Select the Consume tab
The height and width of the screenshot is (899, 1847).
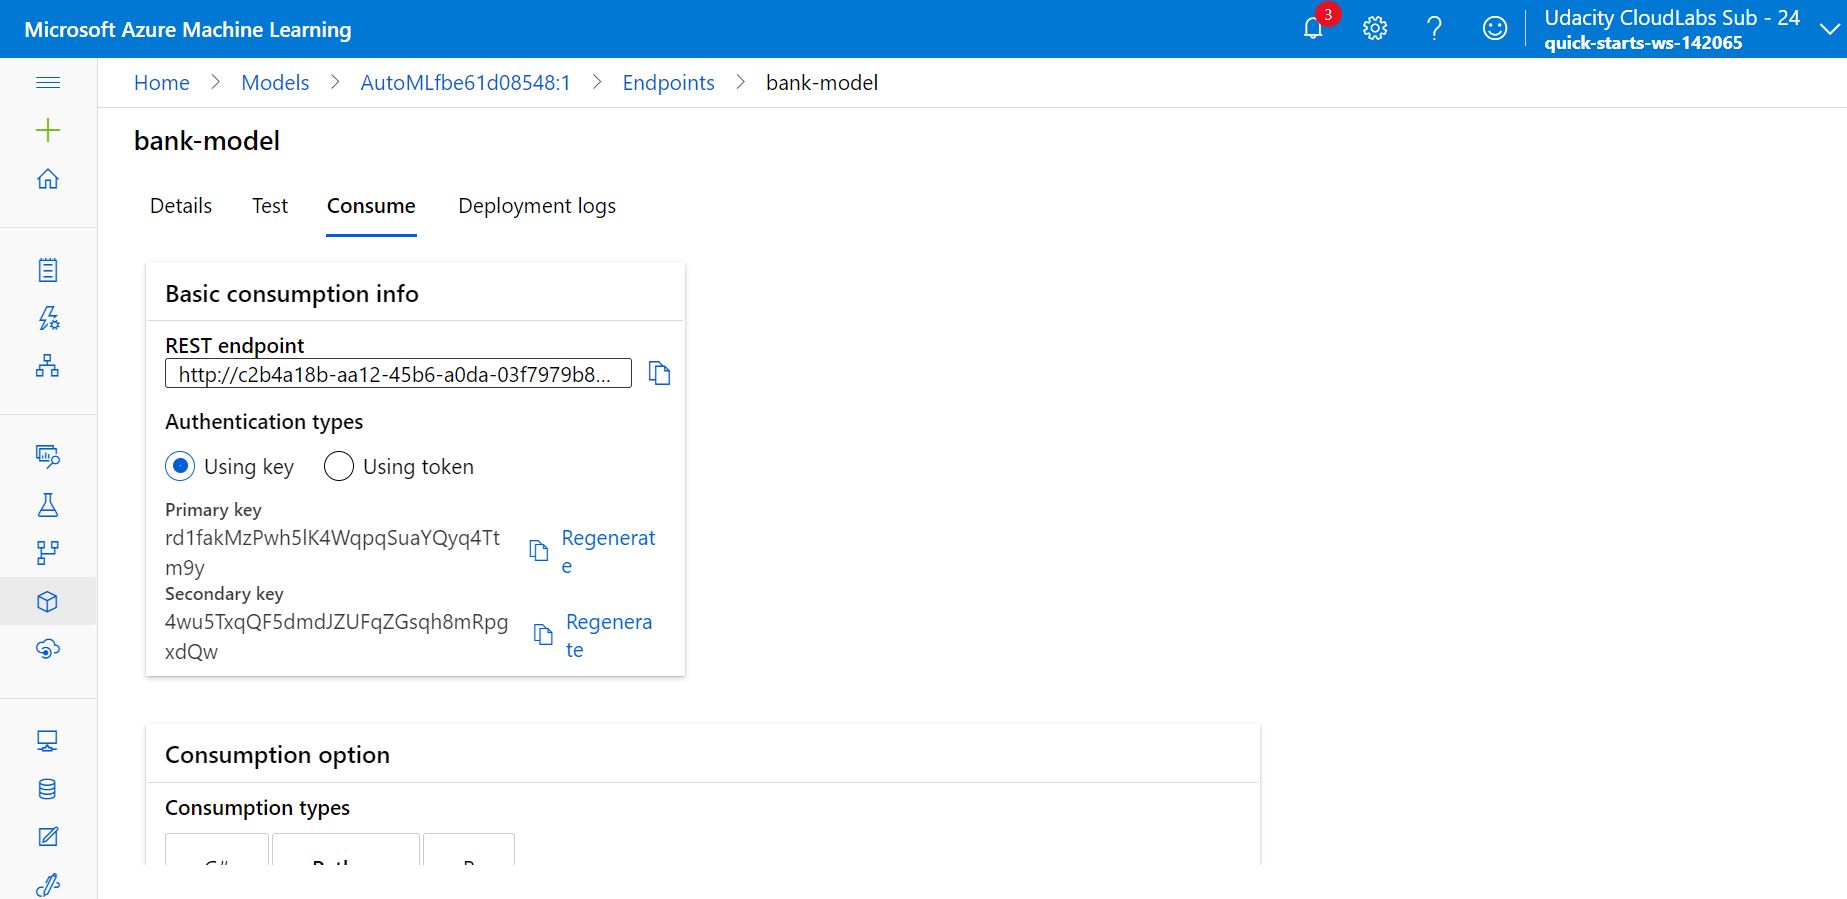click(371, 206)
